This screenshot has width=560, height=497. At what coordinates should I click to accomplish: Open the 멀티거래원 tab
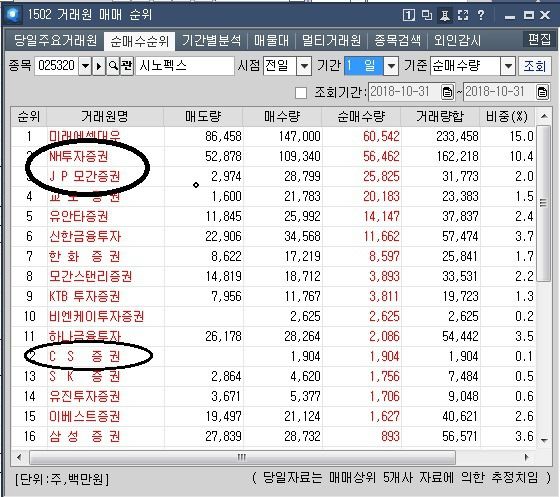click(331, 40)
